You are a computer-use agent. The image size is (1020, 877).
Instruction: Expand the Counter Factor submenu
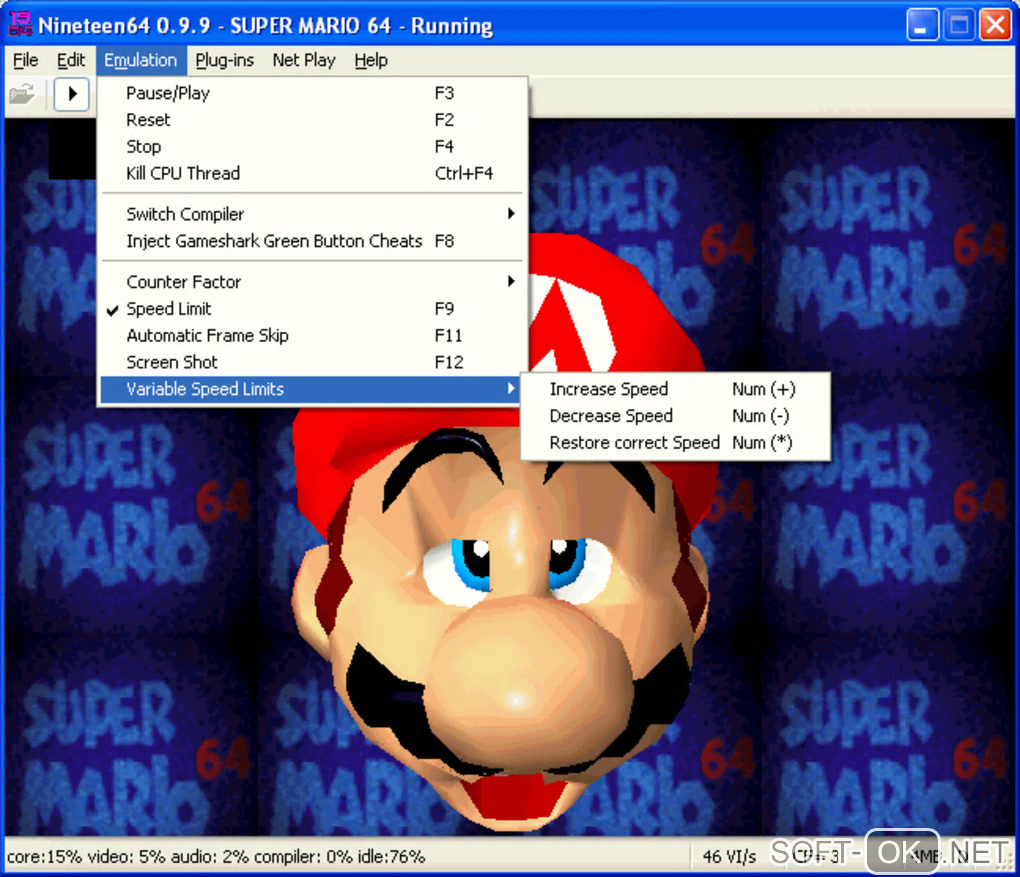tap(312, 282)
